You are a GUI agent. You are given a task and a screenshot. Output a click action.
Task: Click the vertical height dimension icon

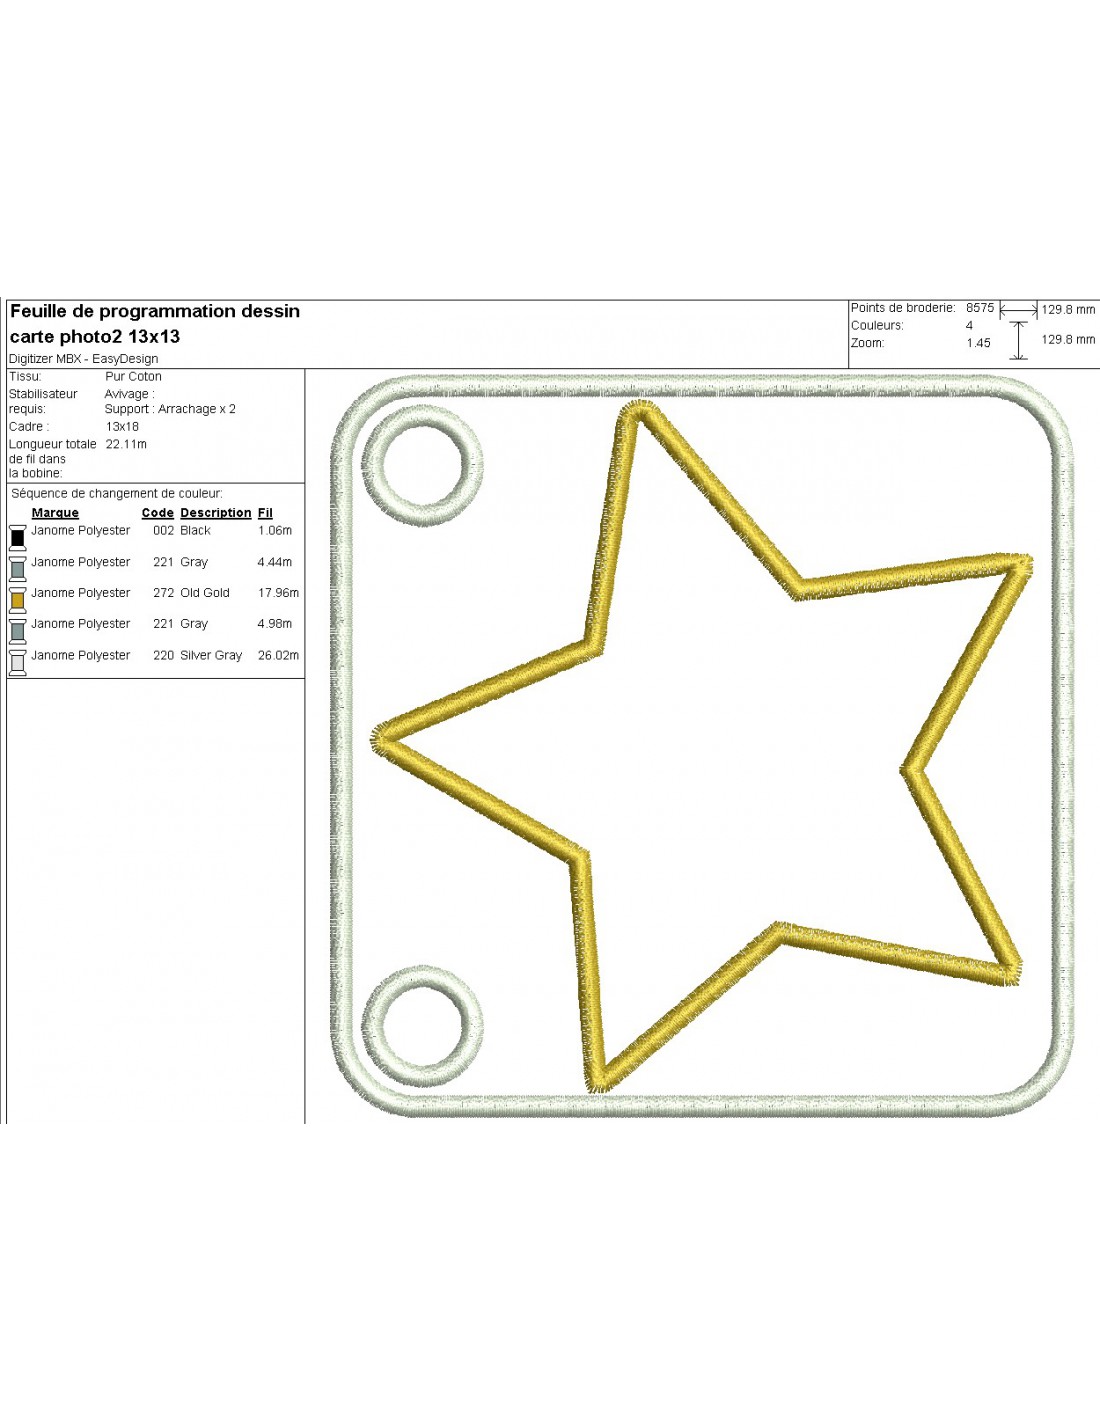click(x=1018, y=340)
